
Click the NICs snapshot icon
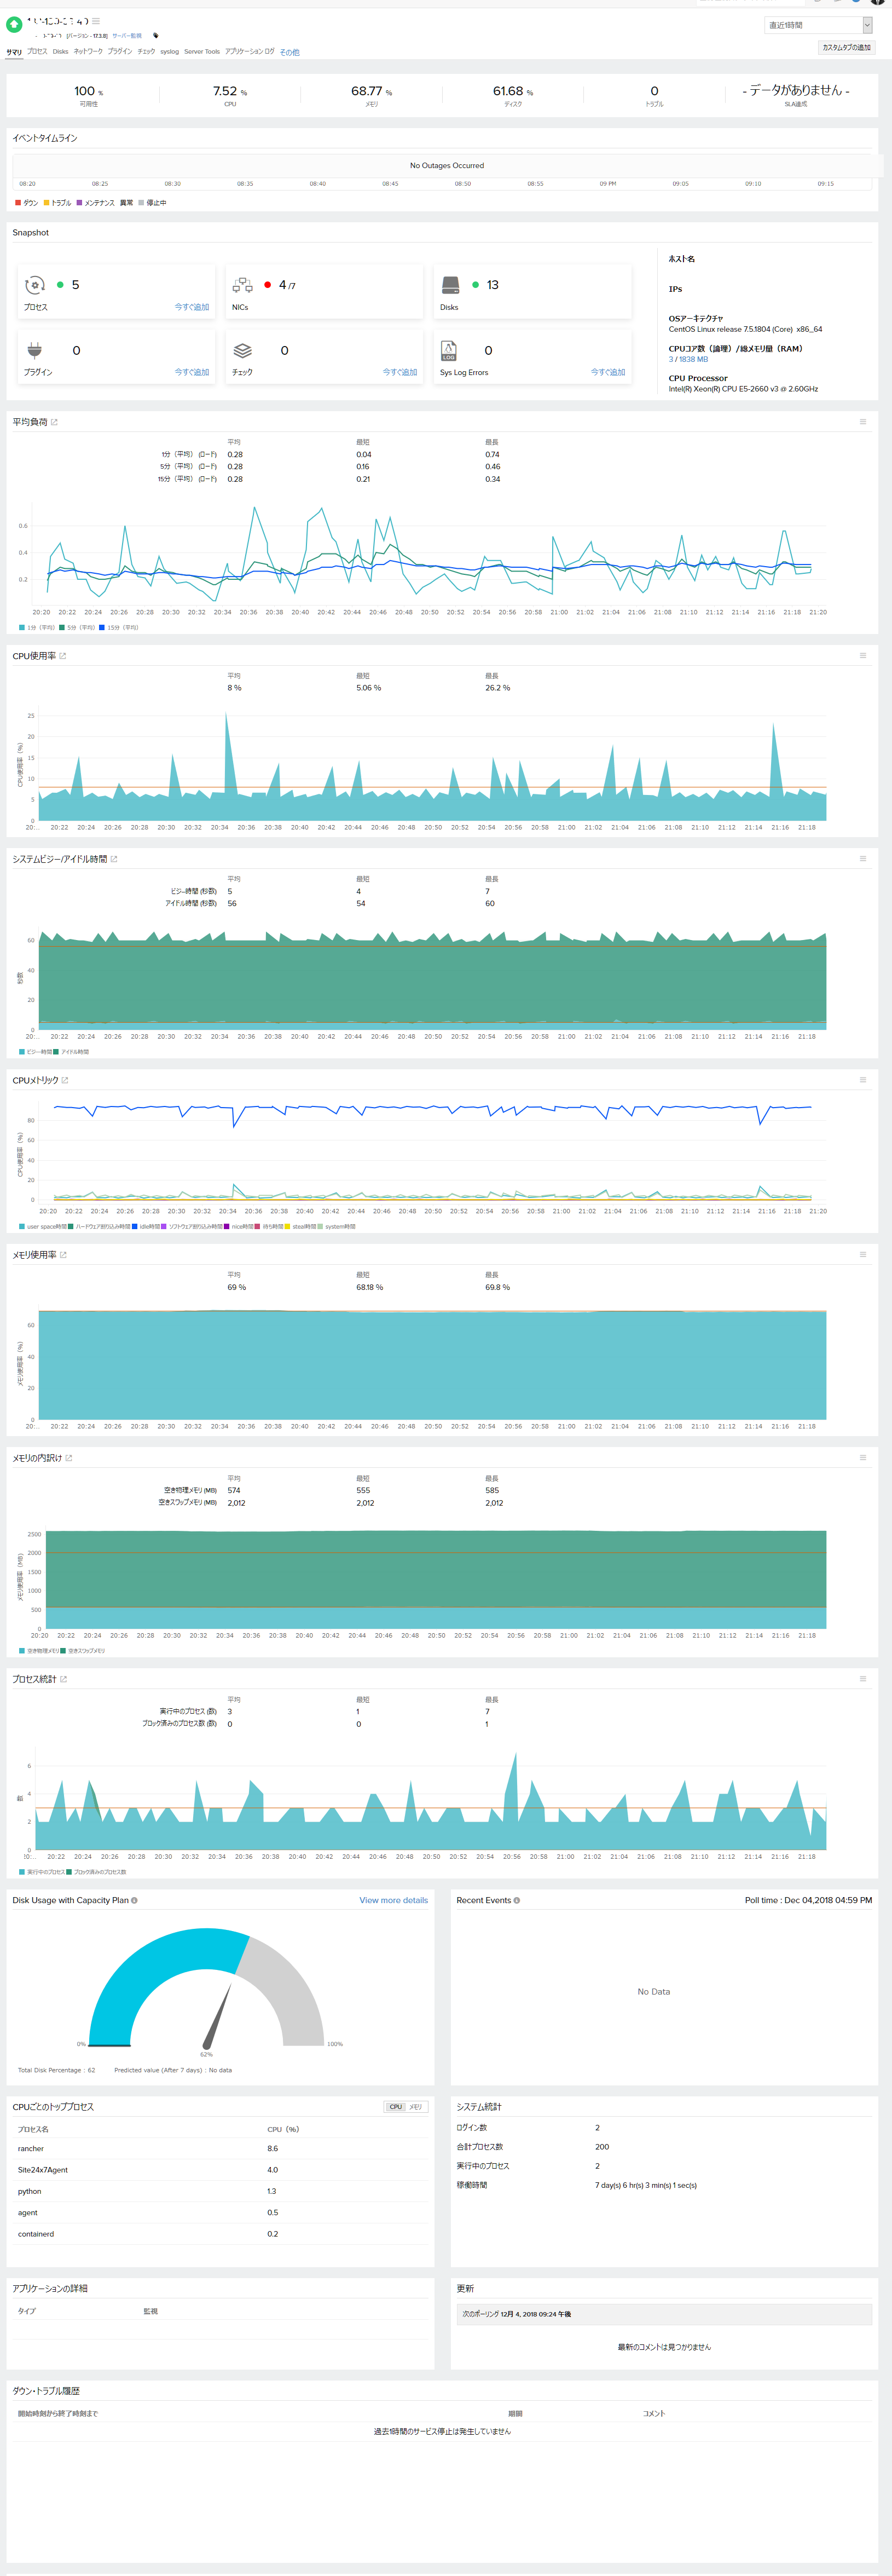(x=242, y=285)
